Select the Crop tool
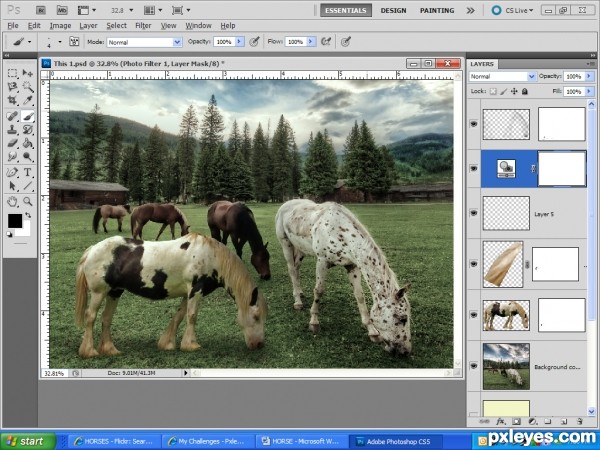This screenshot has width=600, height=450. coord(13,100)
